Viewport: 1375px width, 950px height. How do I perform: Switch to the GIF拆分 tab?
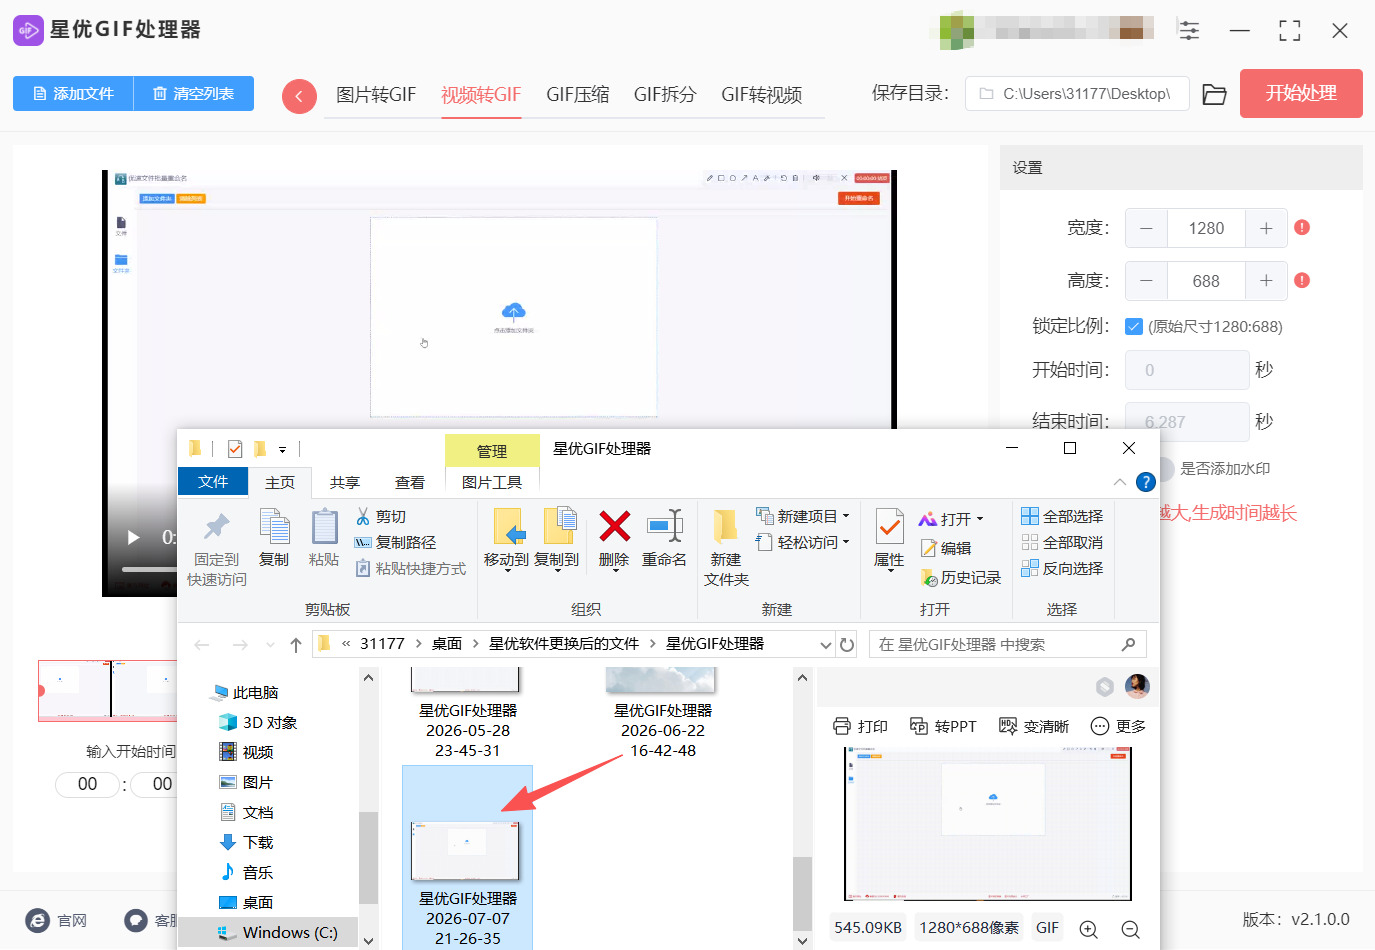(x=665, y=95)
